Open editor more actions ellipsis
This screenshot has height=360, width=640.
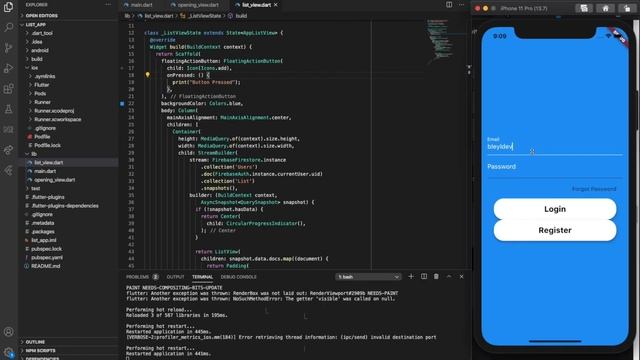461,4
